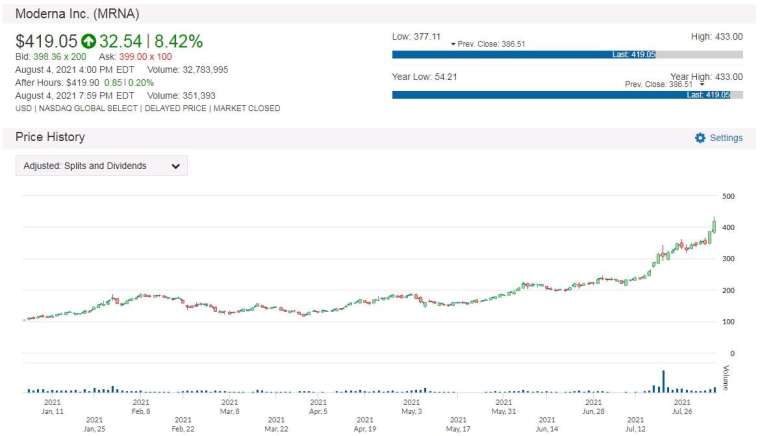
Task: Click the latest green candlestick near 400
Action: click(714, 226)
